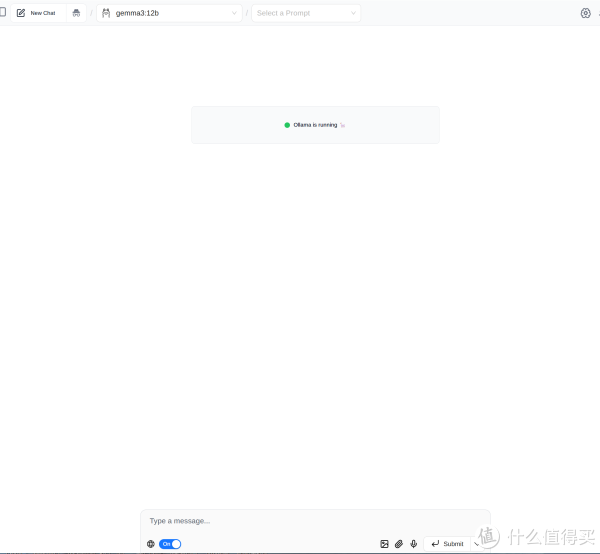600x554 pixels.
Task: Attach a file with the paperclip icon
Action: tap(399, 544)
